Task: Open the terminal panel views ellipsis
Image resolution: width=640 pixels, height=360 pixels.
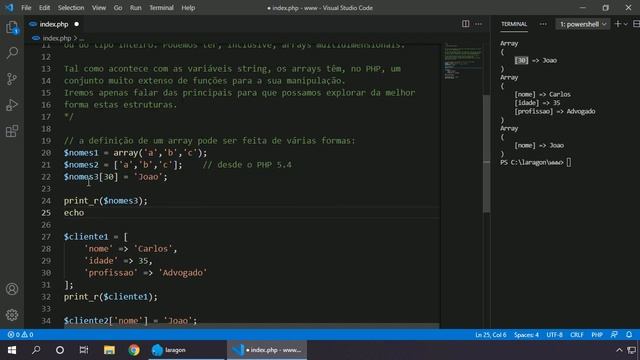Action: point(543,24)
